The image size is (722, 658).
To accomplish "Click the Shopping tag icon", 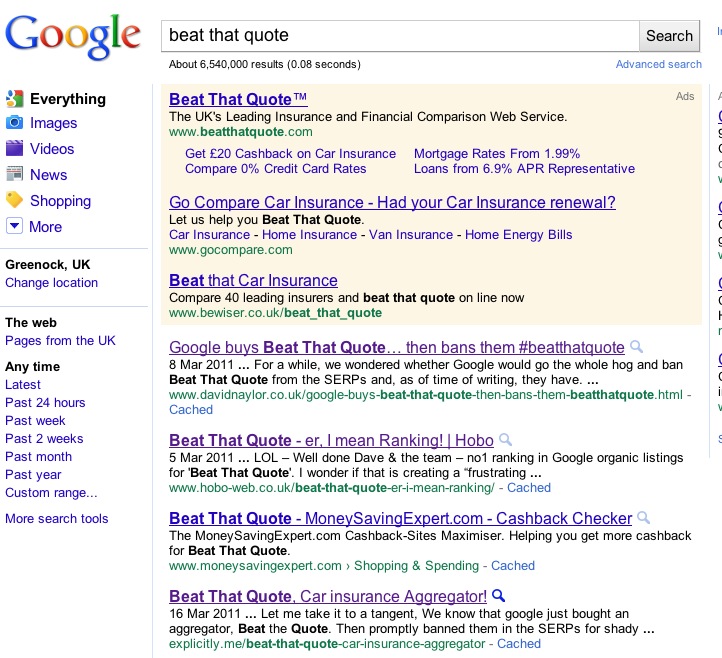I will pyautogui.click(x=14, y=200).
